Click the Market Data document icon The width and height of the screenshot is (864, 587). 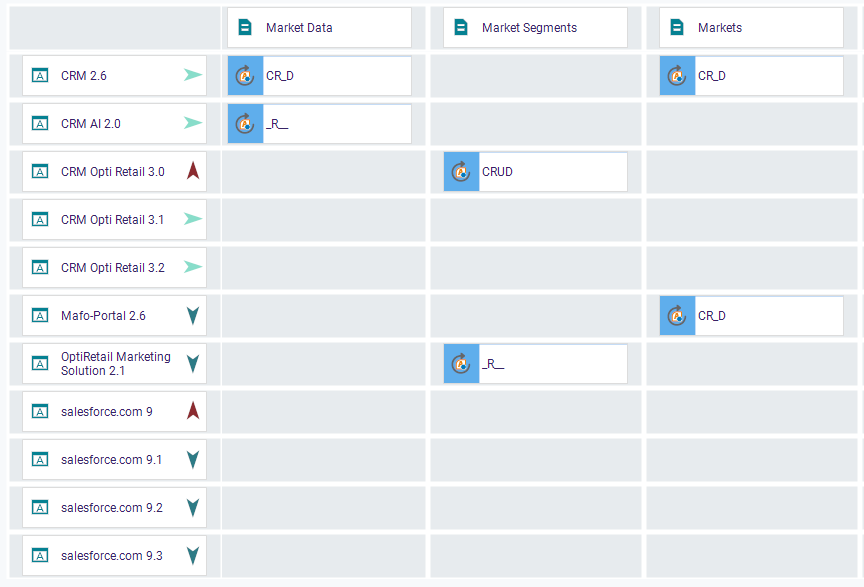[x=245, y=28]
